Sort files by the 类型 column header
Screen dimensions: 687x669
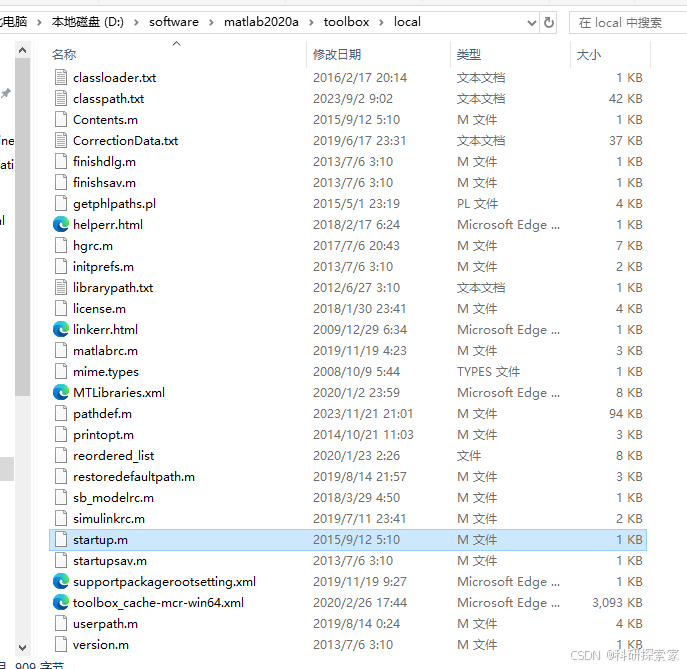pyautogui.click(x=469, y=55)
